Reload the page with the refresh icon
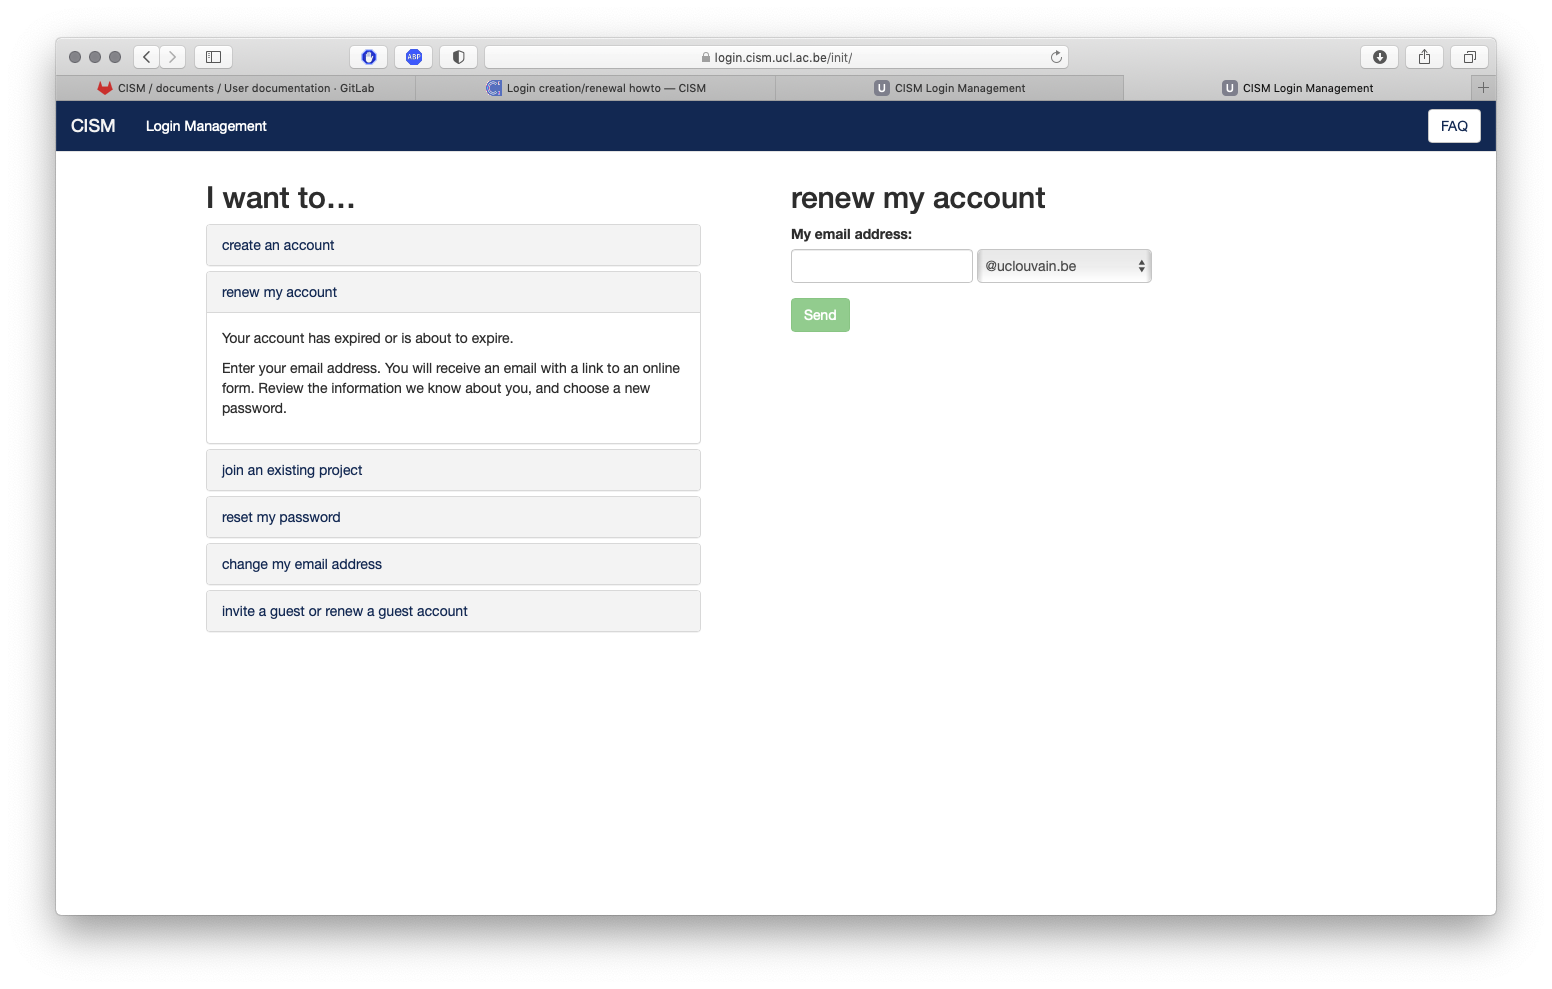Viewport: 1552px width, 989px height. coord(1056,57)
